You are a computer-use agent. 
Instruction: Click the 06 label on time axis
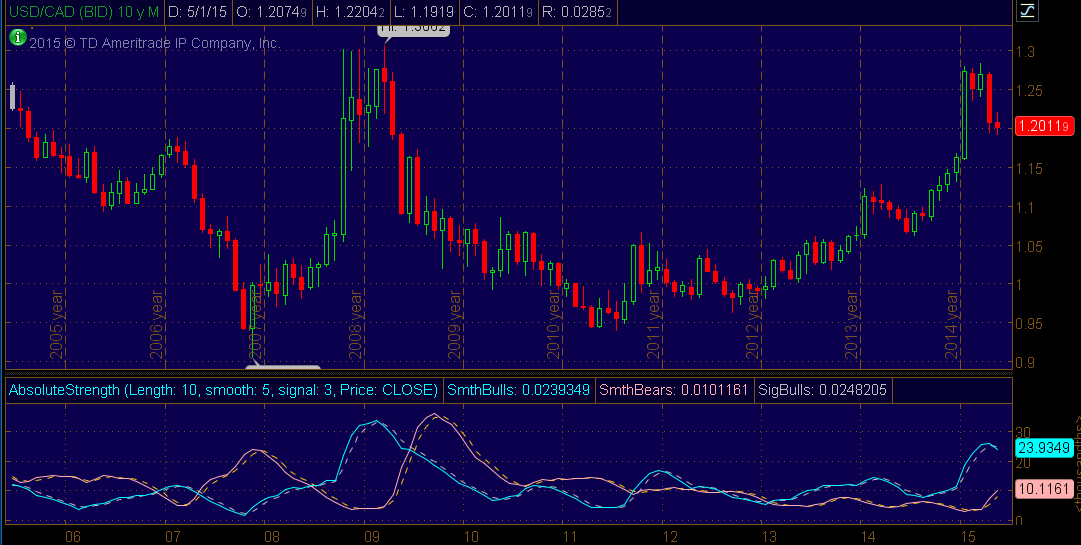click(x=71, y=536)
